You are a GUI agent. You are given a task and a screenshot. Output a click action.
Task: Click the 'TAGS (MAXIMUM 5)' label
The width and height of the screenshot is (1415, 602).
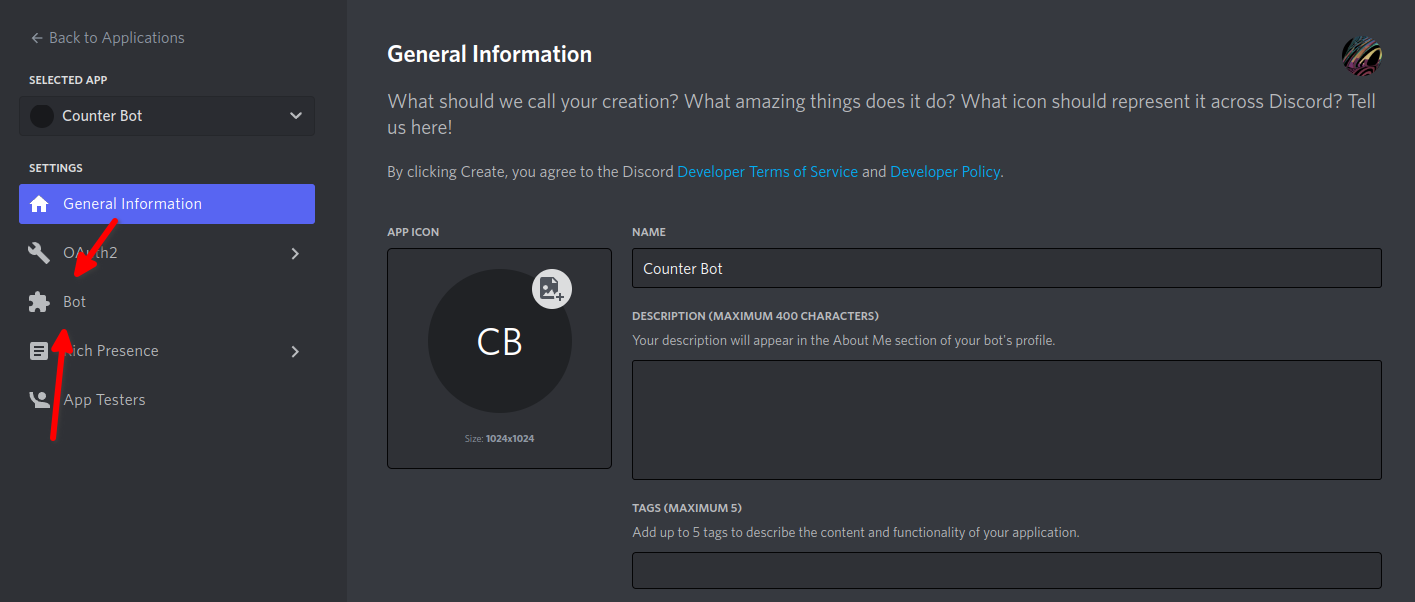[687, 508]
